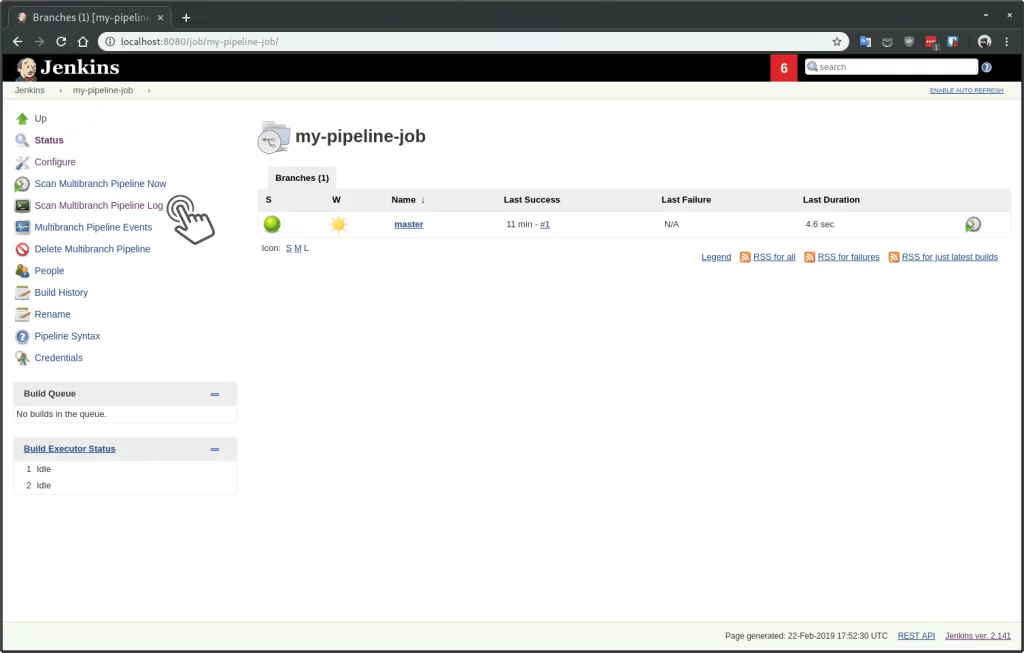Click the People icon in sidebar
The height and width of the screenshot is (653, 1024).
click(x=22, y=271)
